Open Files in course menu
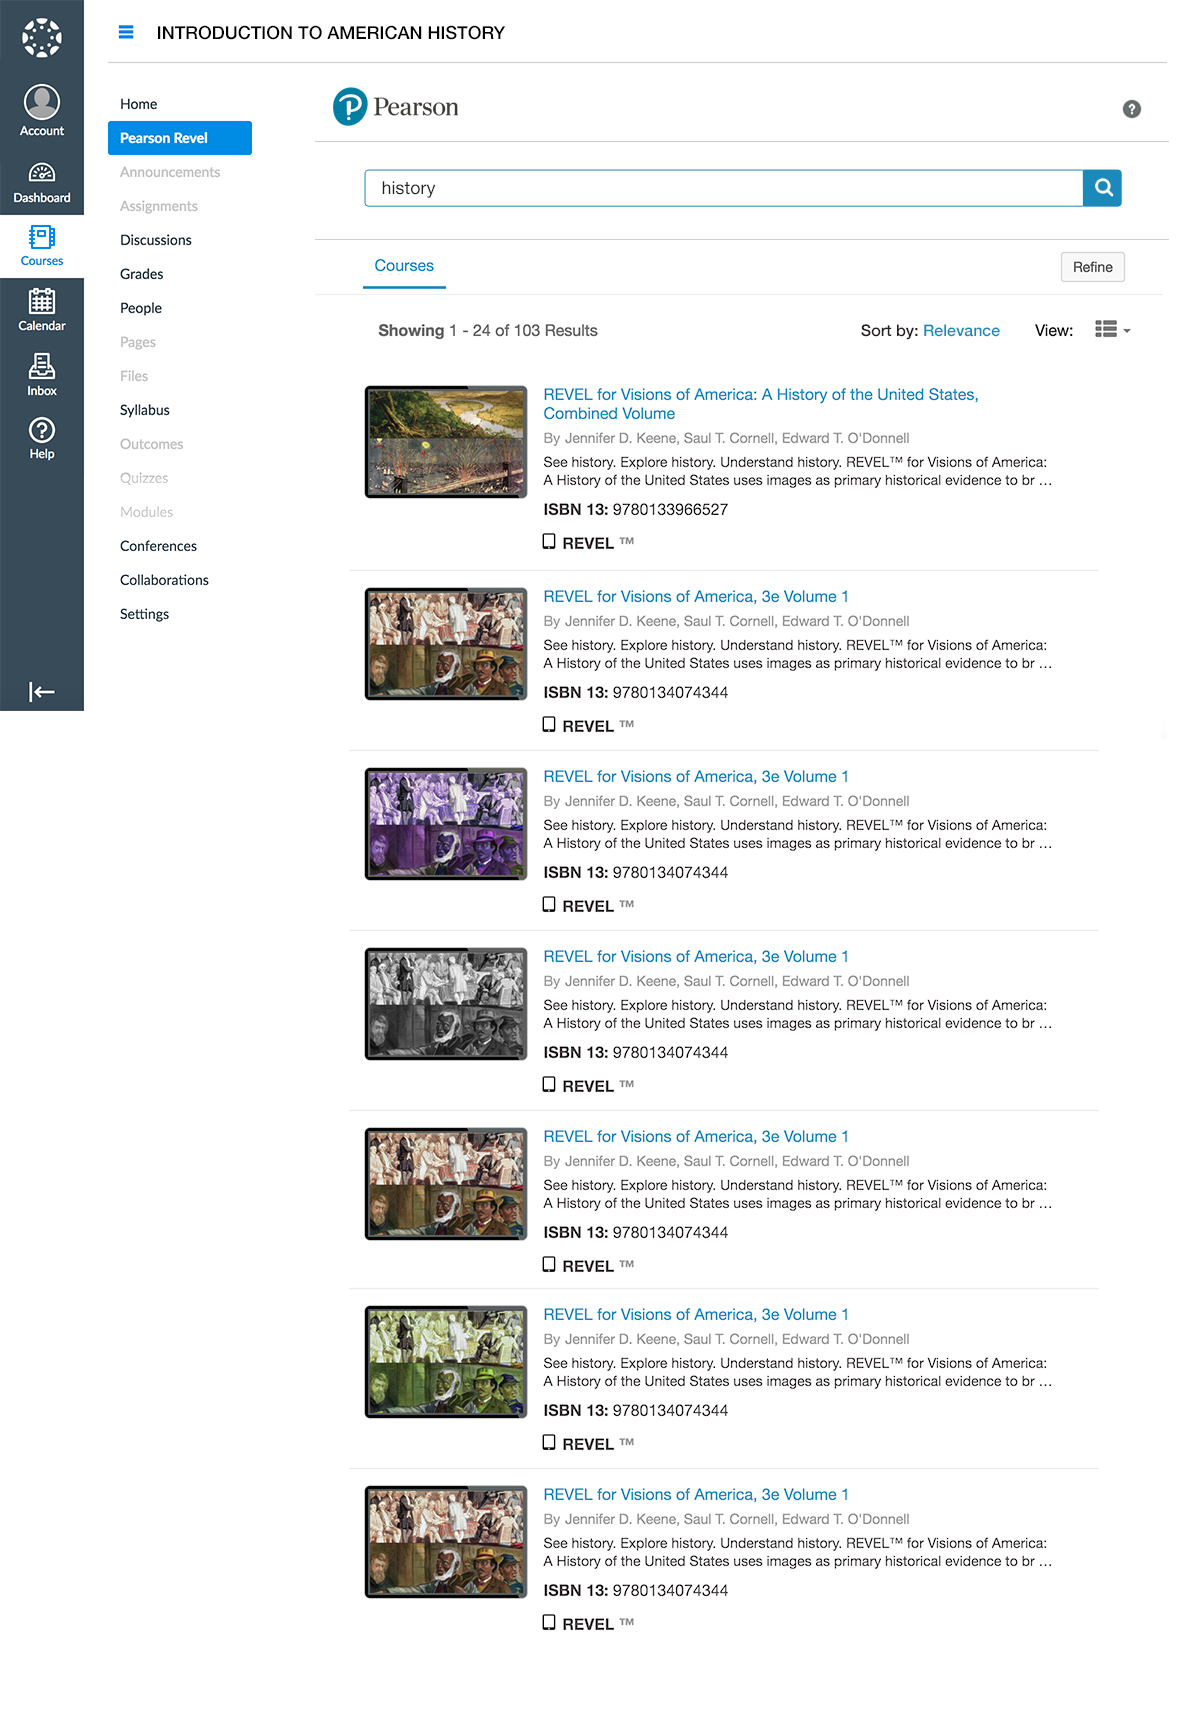1200x1716 pixels. point(134,376)
